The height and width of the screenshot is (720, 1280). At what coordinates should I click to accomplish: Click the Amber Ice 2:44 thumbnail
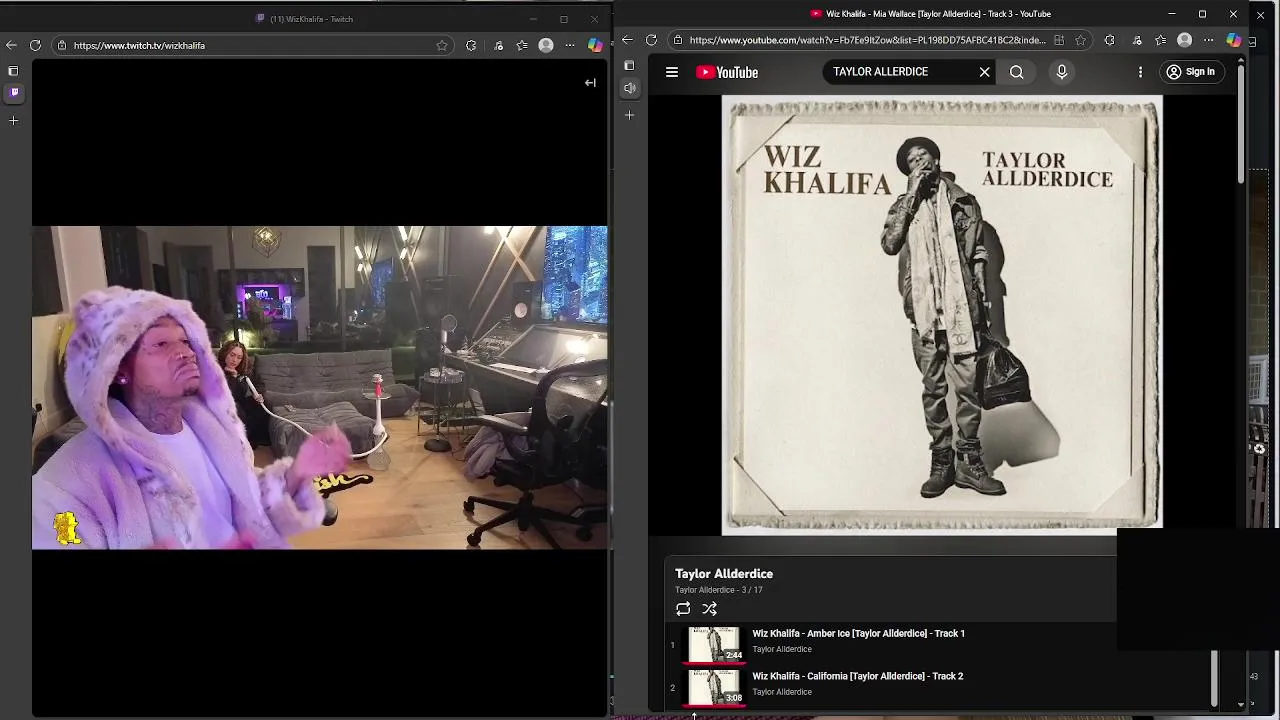click(715, 644)
